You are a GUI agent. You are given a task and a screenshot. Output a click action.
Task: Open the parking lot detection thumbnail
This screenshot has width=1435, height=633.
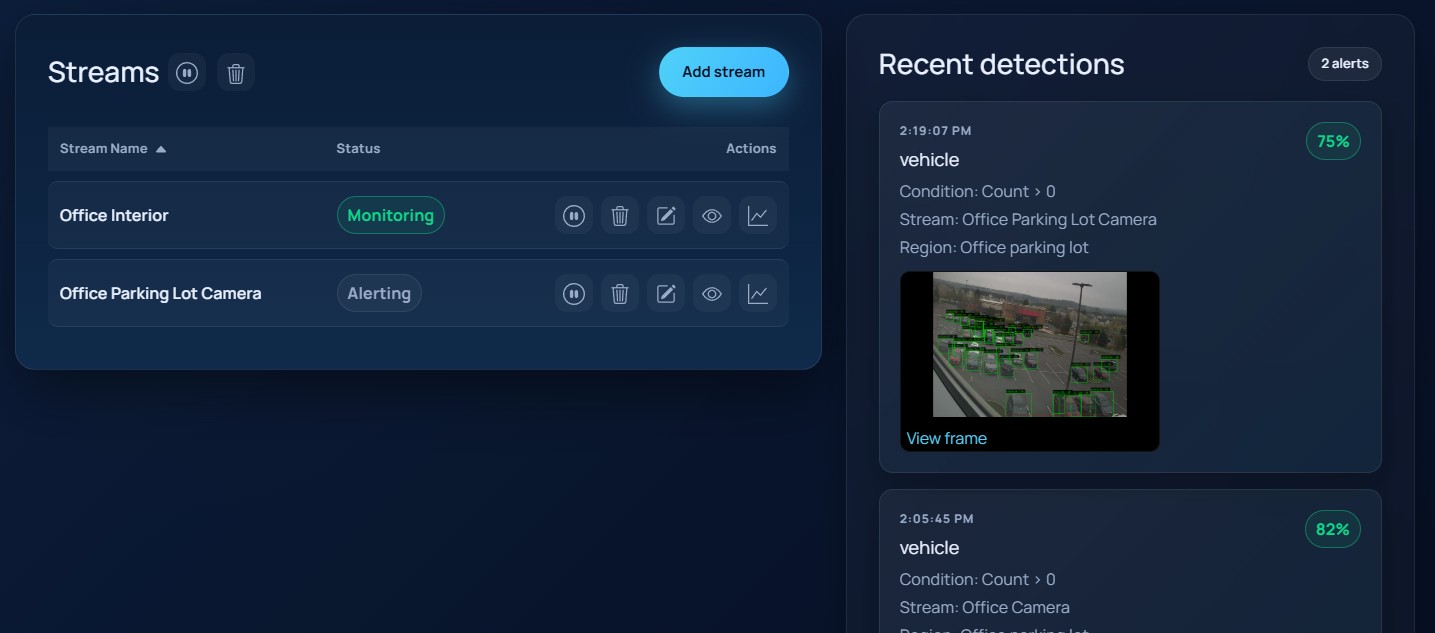1029,345
